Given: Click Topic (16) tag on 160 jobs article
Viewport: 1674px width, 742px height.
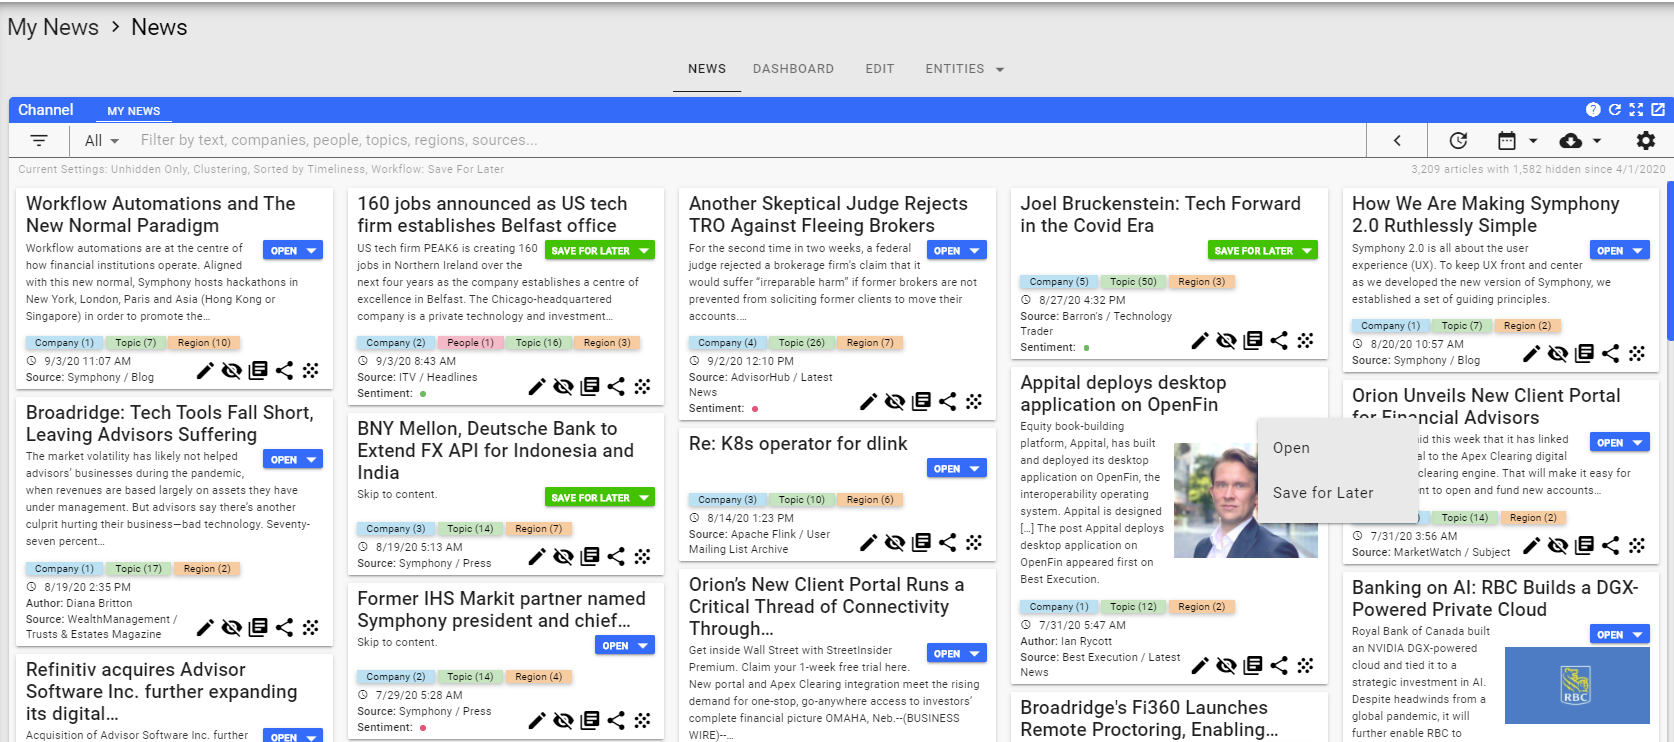Looking at the screenshot, I should 539,343.
